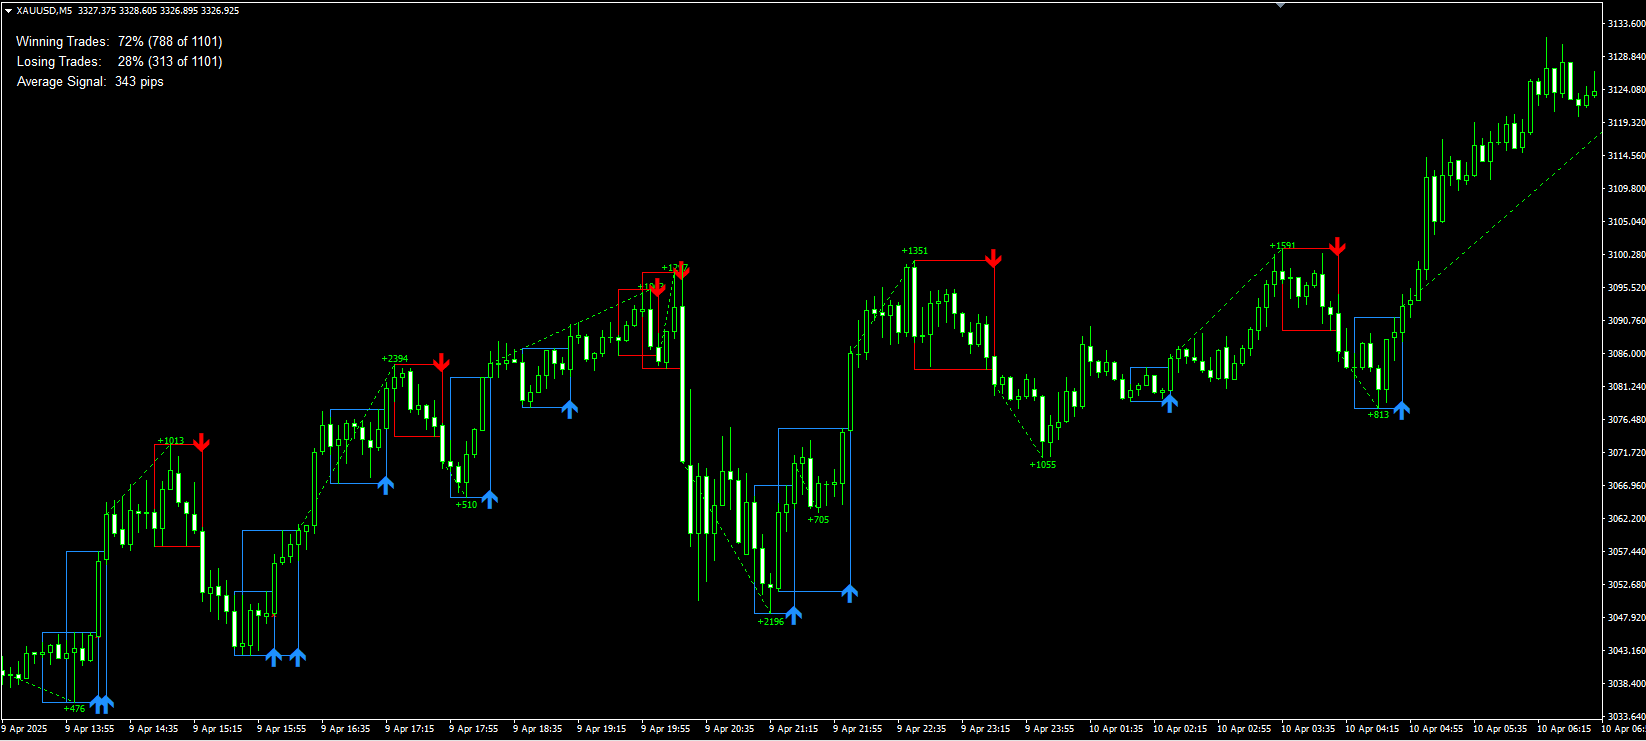
Task: Click the Average Signal 343 pips line
Action: pyautogui.click(x=90, y=81)
